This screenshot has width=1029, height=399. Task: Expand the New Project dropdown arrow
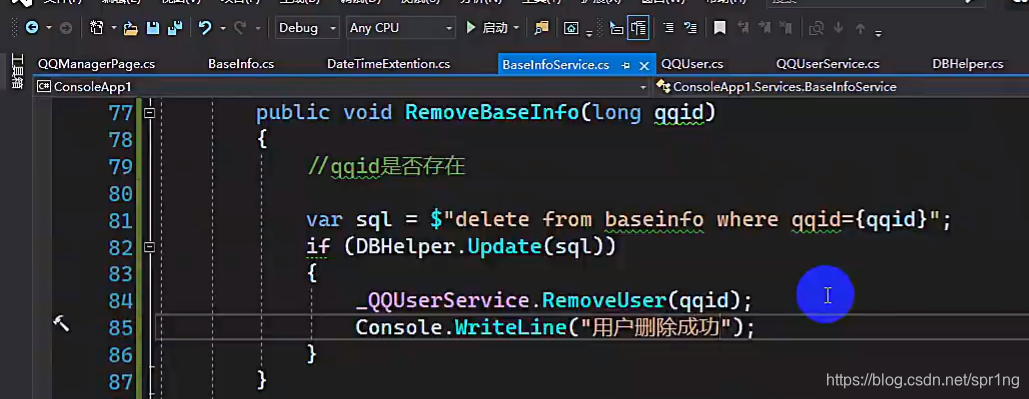113,28
